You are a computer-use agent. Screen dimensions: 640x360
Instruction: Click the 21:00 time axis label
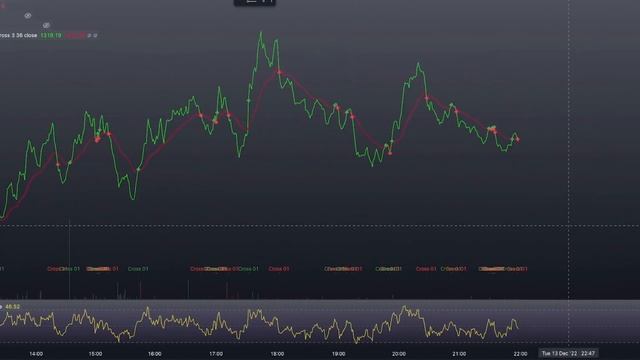tap(459, 354)
